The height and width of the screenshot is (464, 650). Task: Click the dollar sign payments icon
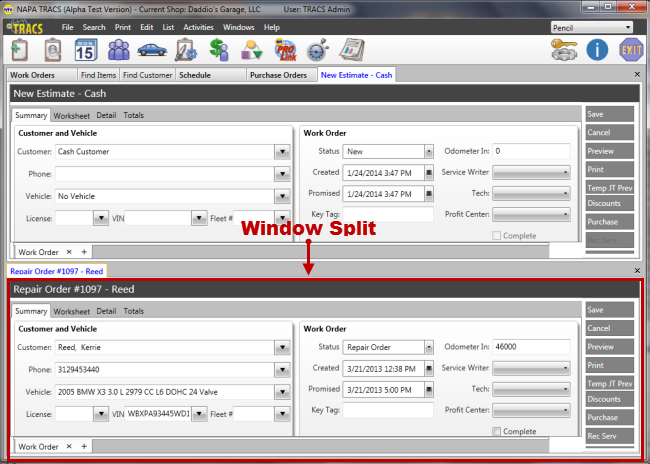[218, 50]
